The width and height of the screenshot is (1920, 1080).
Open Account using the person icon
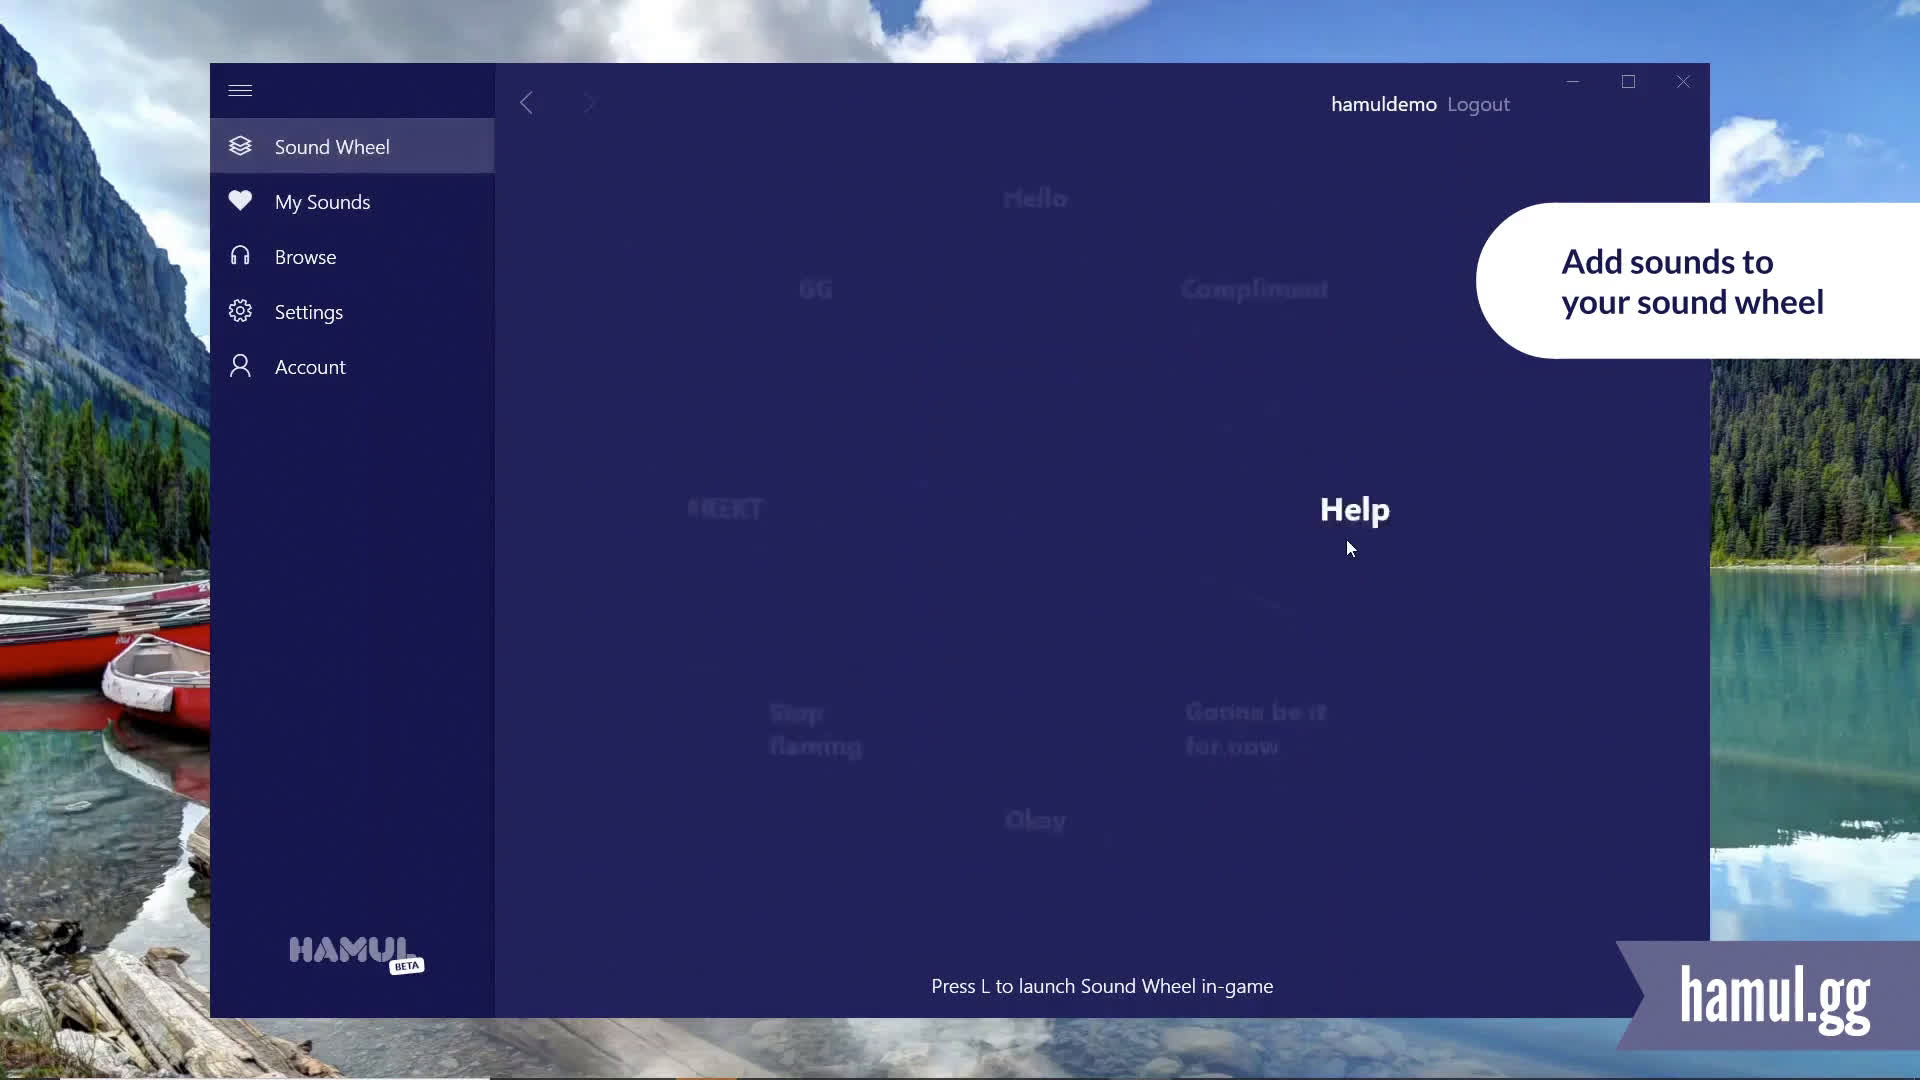click(x=240, y=366)
